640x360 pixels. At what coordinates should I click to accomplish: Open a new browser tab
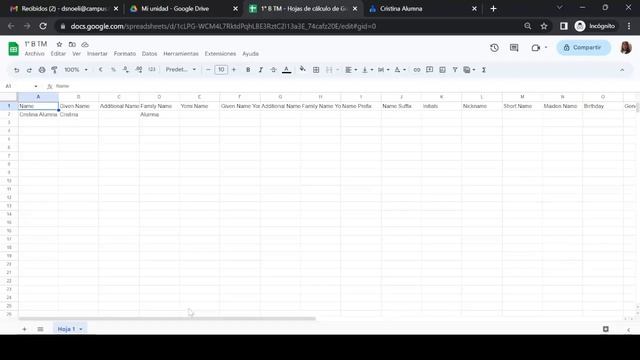click(493, 9)
